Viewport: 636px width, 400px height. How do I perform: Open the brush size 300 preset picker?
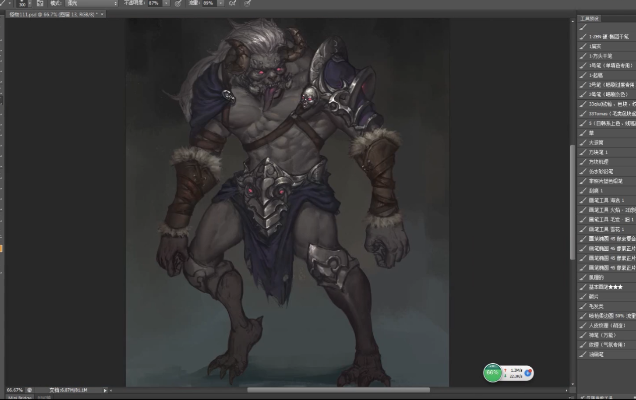(24, 3)
